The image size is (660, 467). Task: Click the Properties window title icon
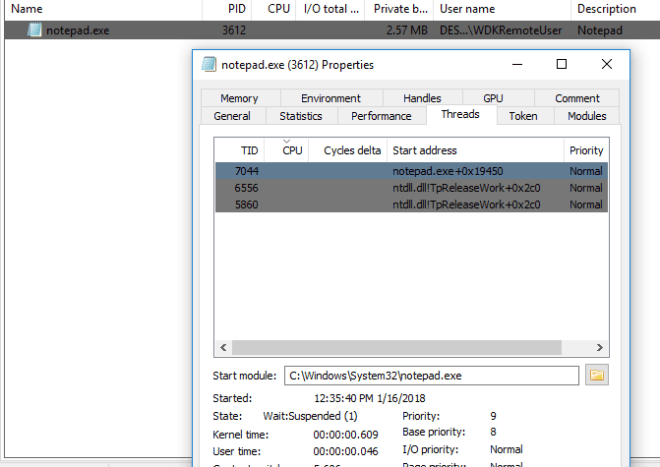(209, 64)
